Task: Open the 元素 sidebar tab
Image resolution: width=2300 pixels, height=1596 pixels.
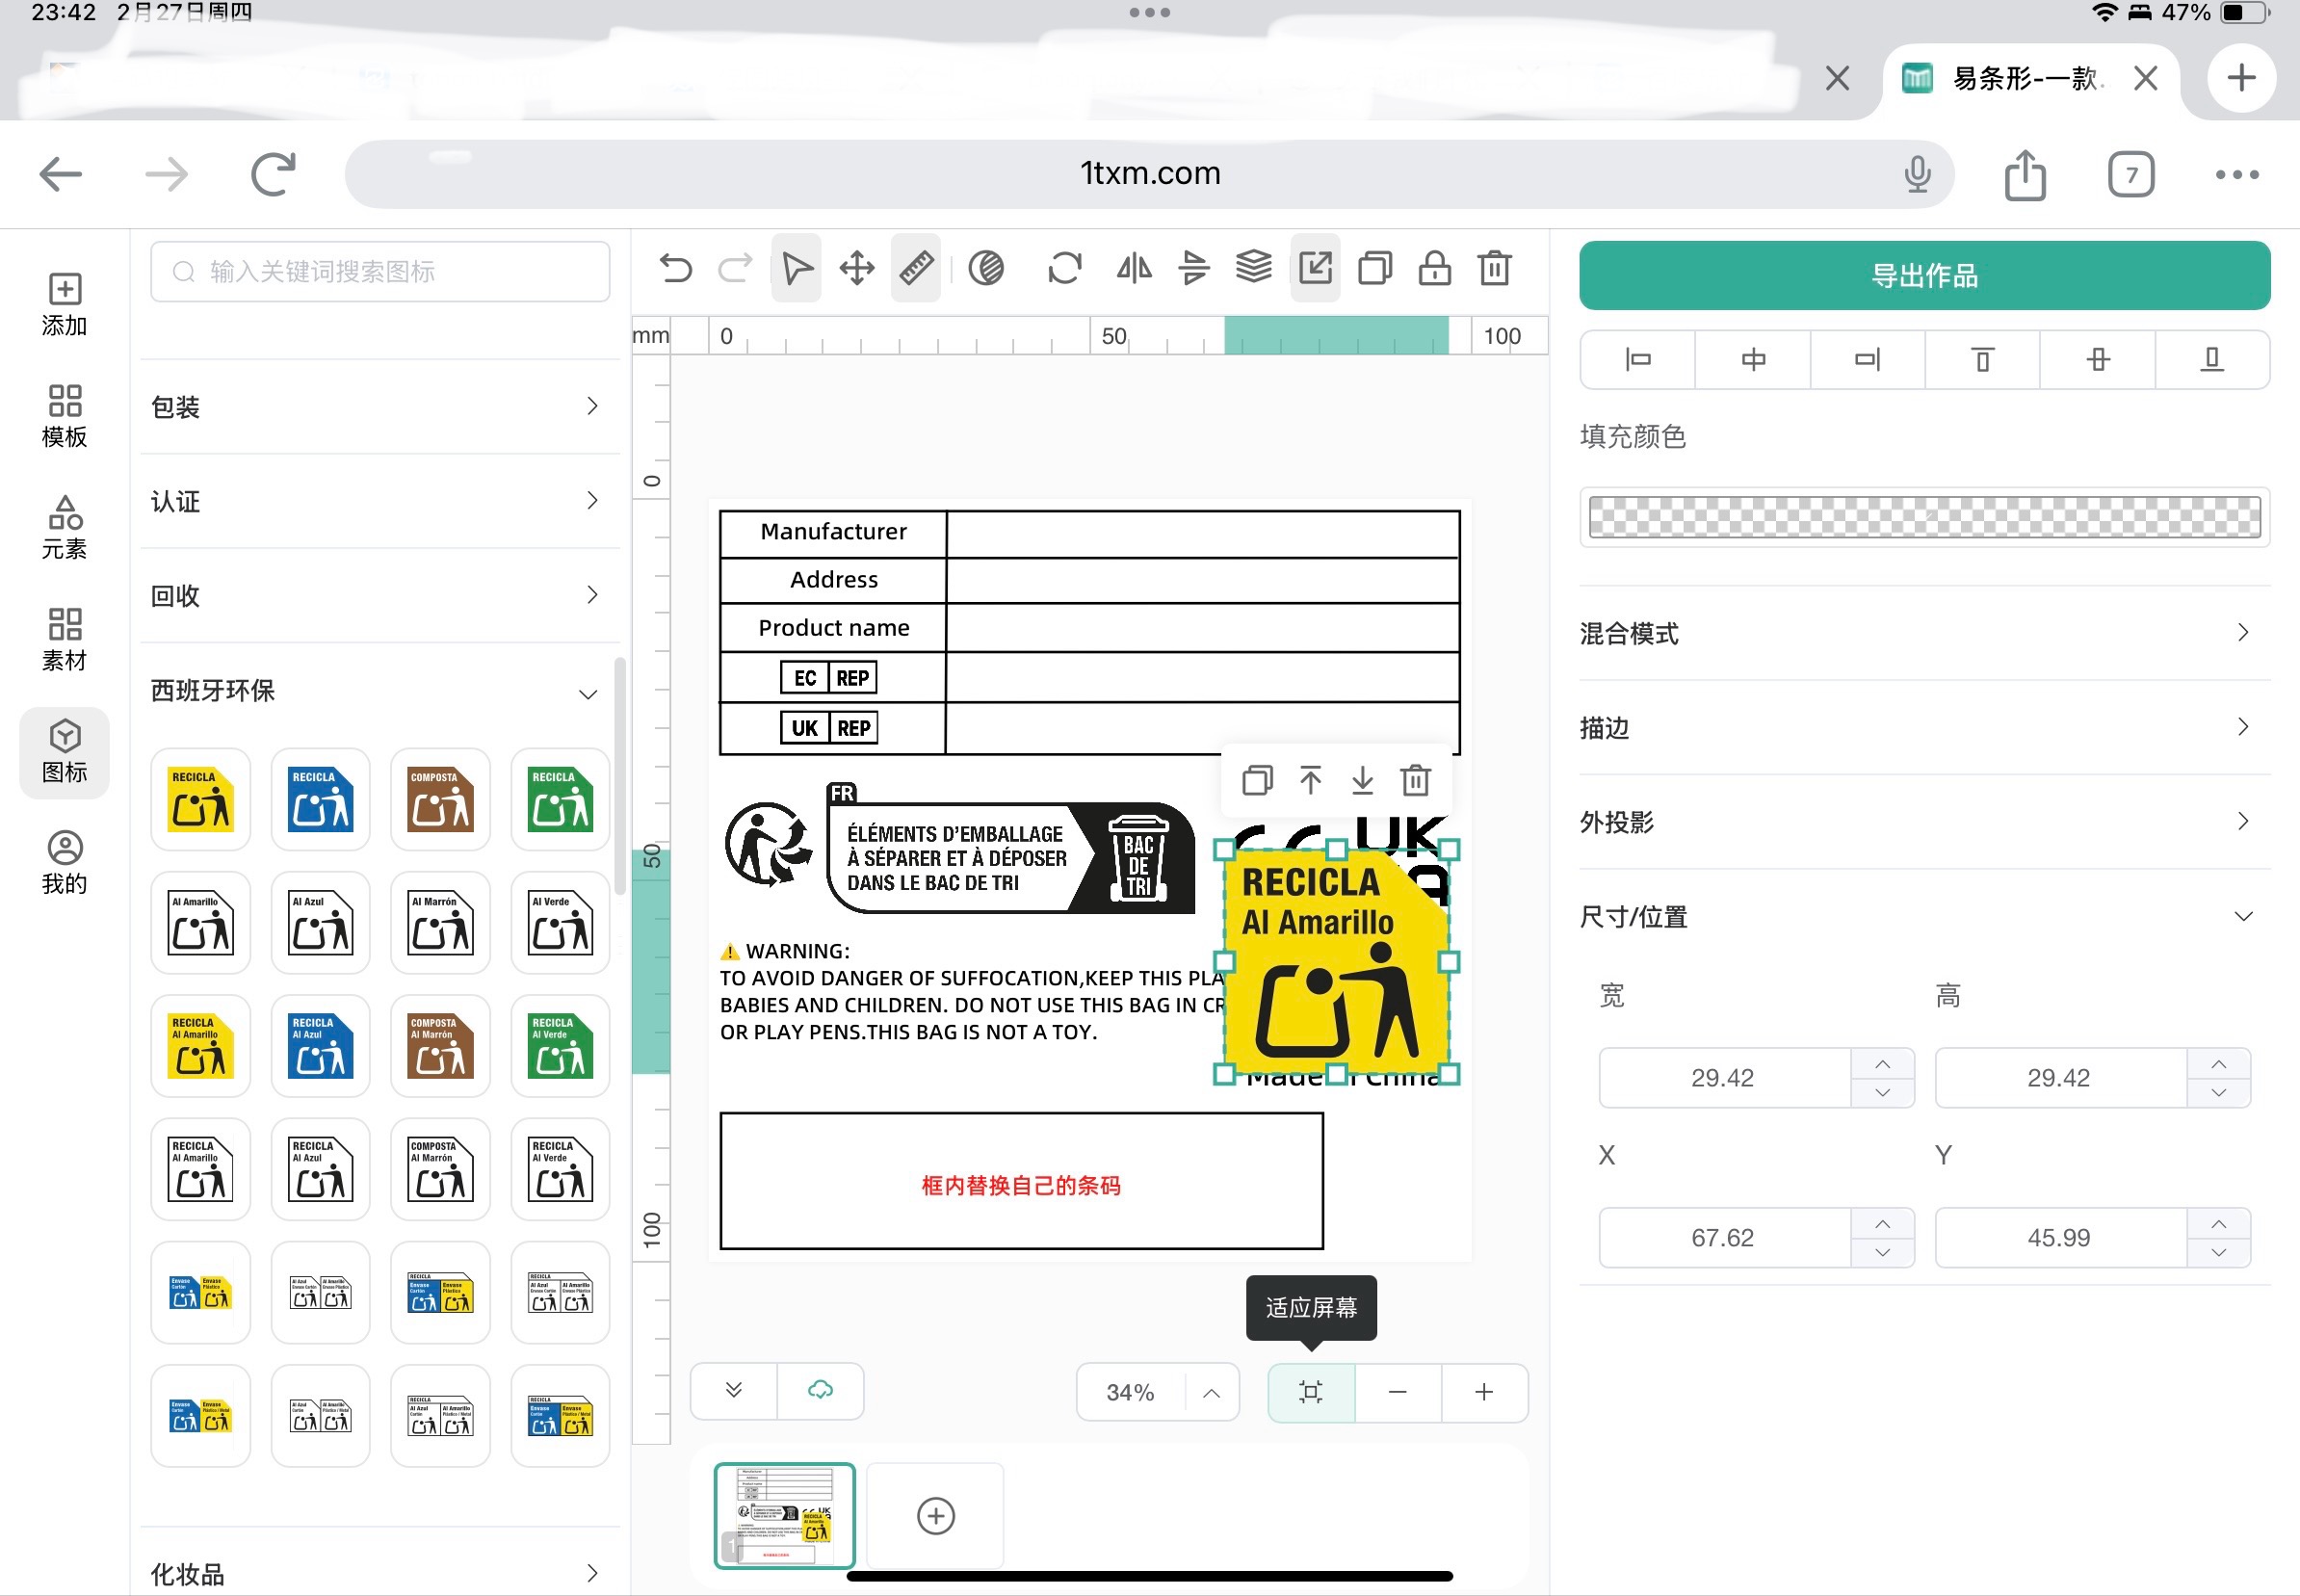Action: point(64,527)
